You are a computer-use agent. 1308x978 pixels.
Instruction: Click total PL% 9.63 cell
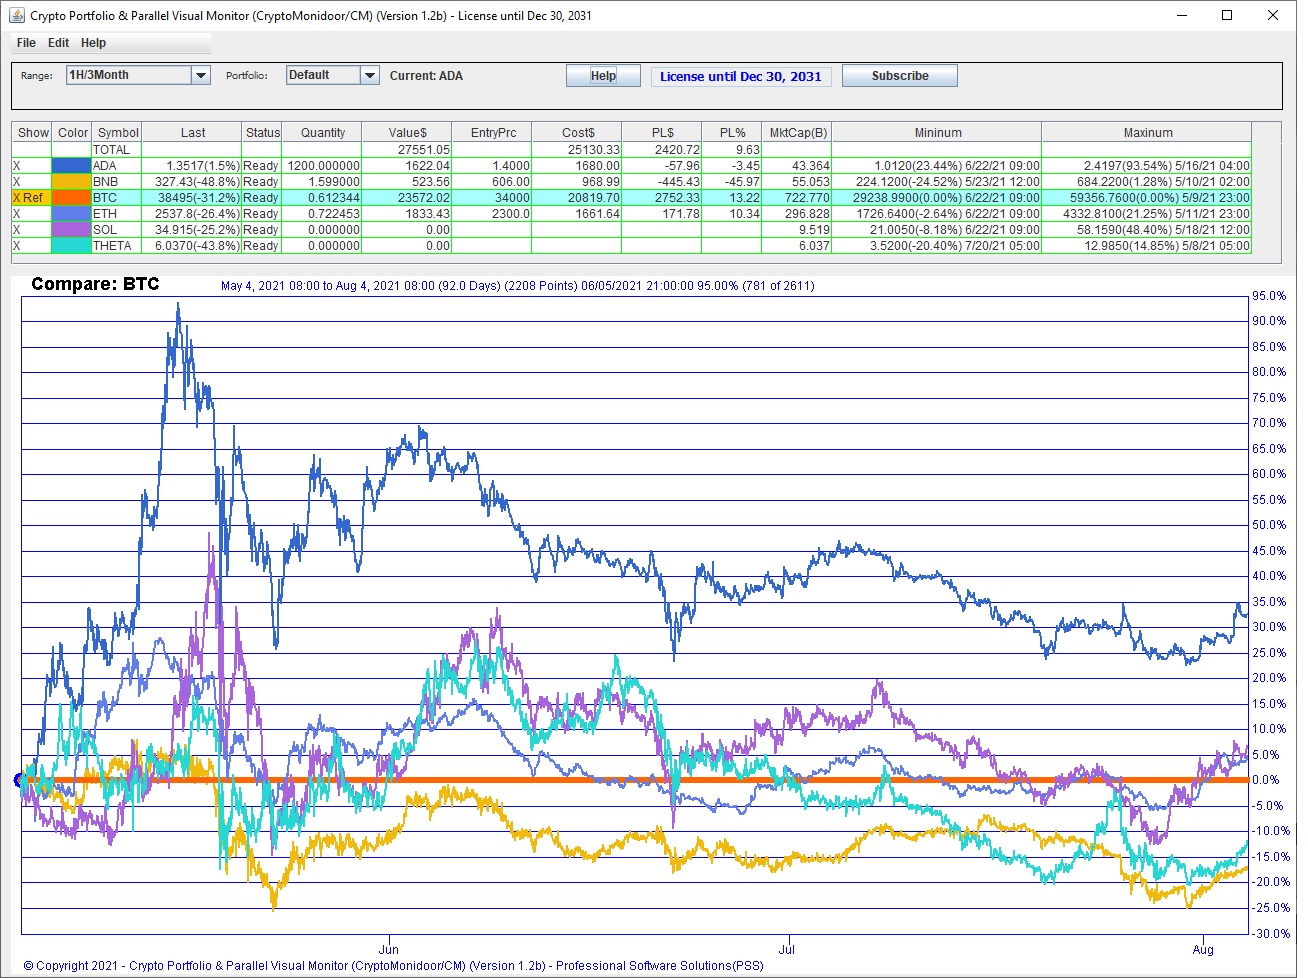tap(732, 150)
